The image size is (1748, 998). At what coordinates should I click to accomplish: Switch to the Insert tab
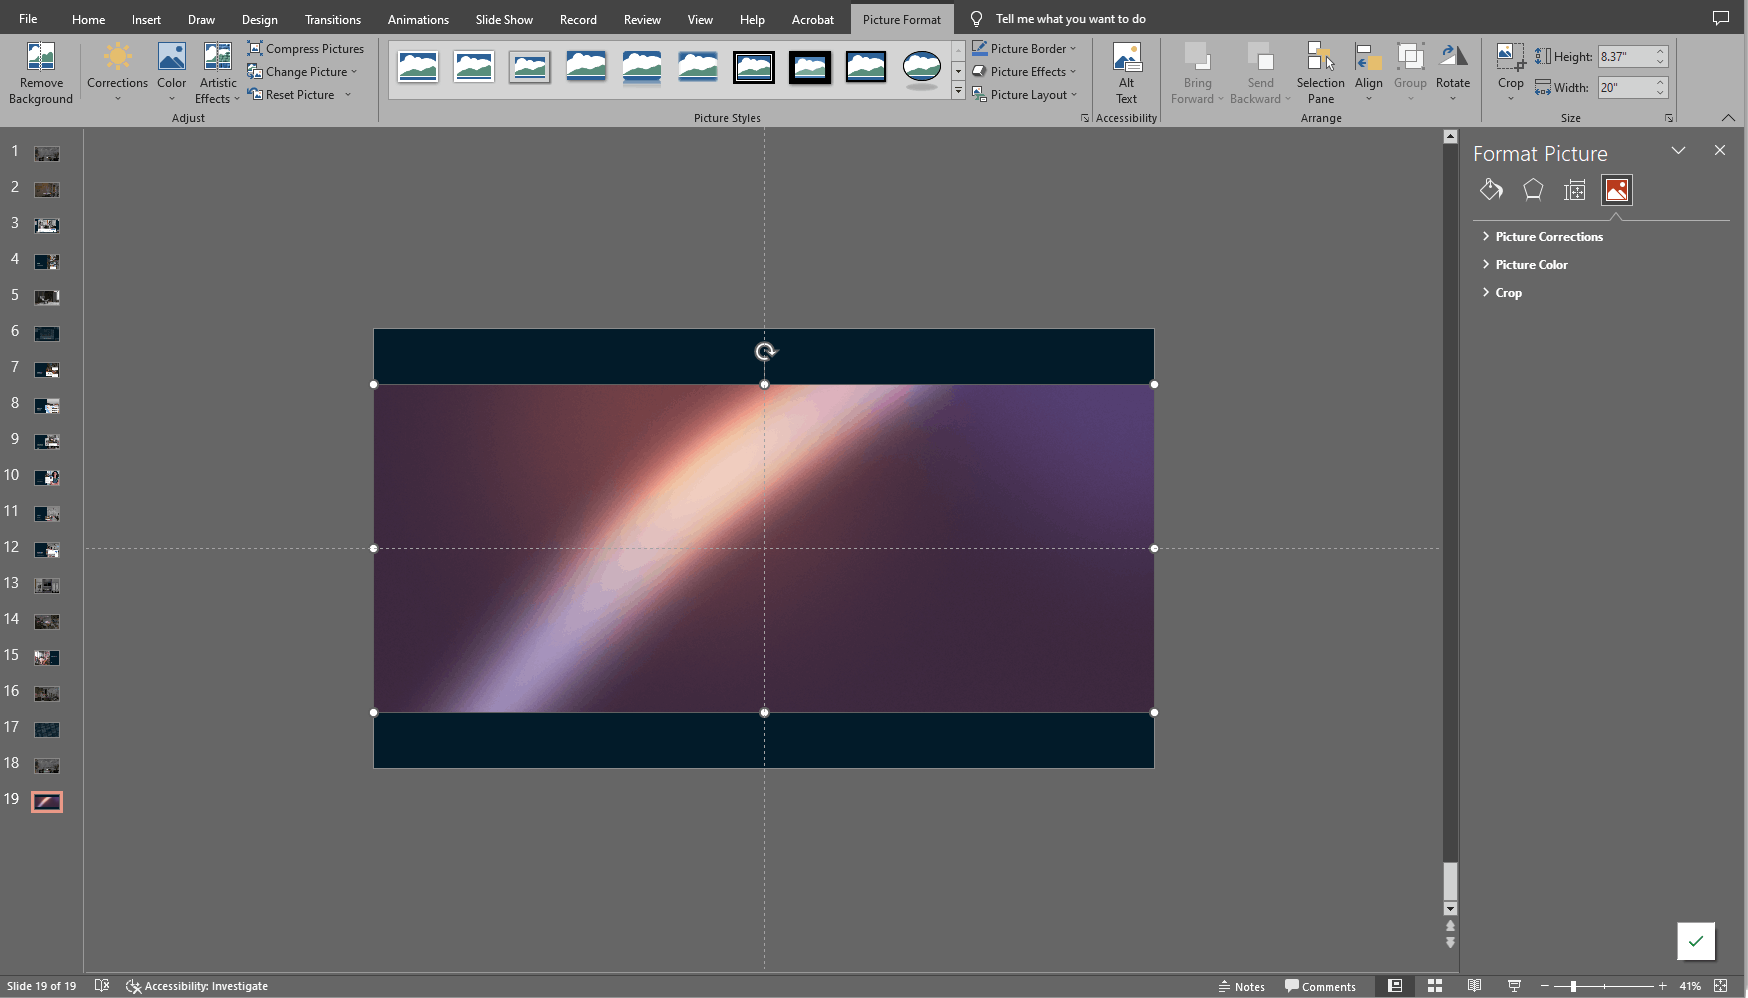click(146, 19)
